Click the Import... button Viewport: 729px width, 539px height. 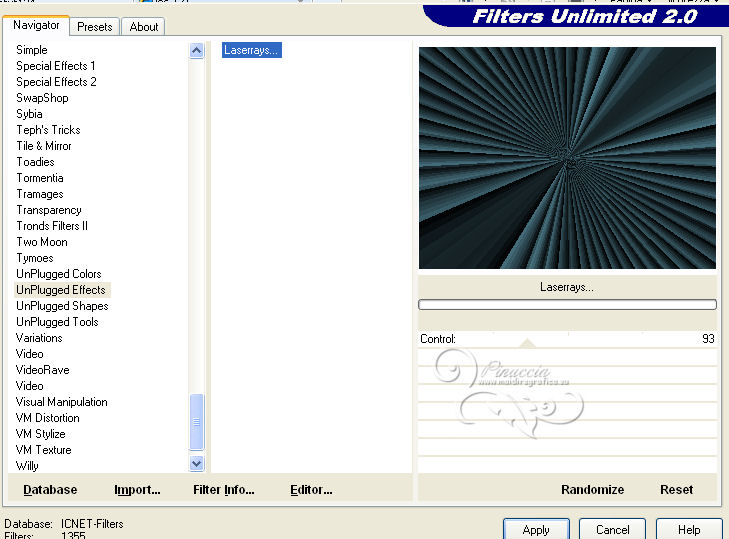pos(137,490)
